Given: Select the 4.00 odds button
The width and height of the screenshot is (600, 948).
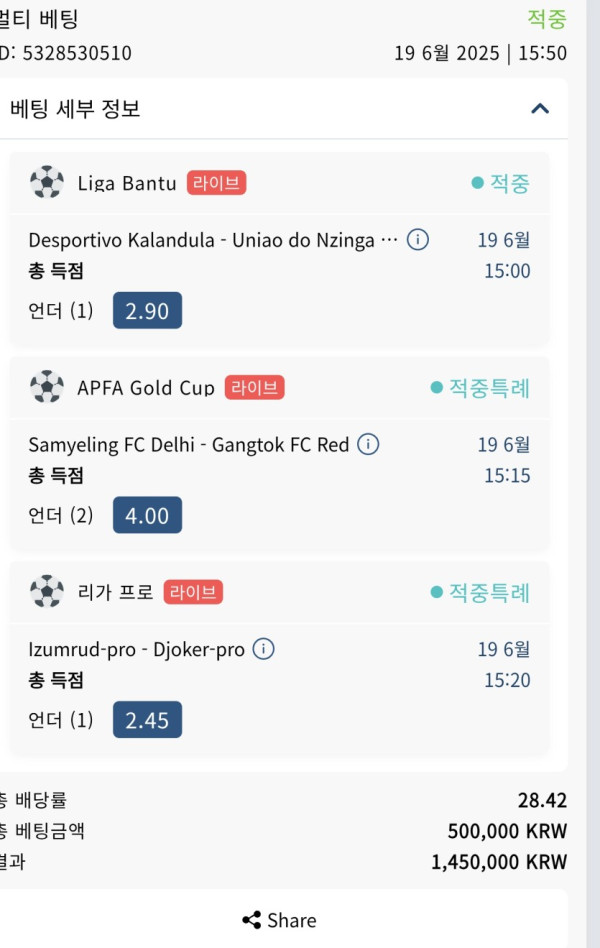Looking at the screenshot, I should click(x=148, y=515).
